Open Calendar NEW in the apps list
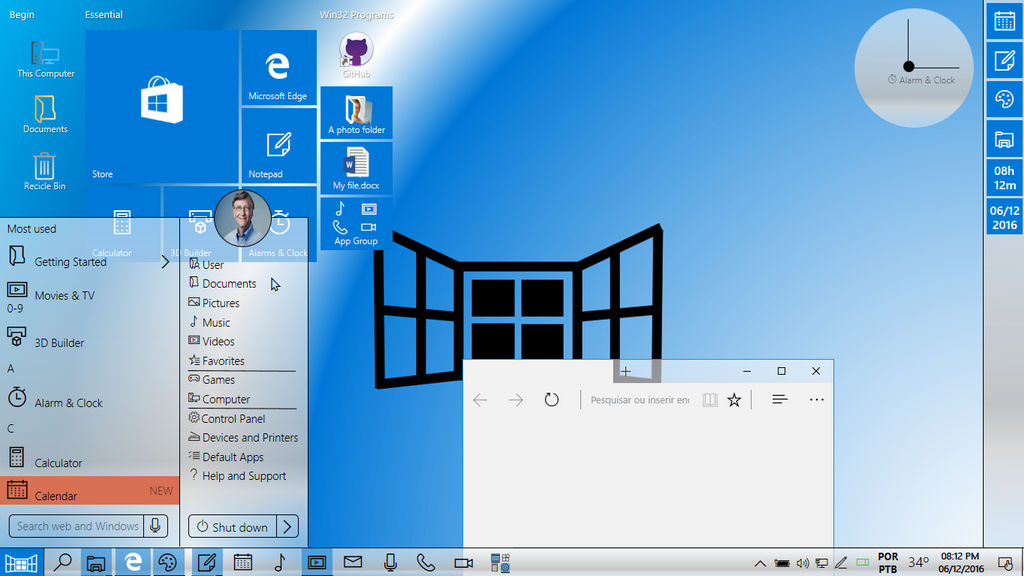This screenshot has height=576, width=1024. (x=89, y=490)
